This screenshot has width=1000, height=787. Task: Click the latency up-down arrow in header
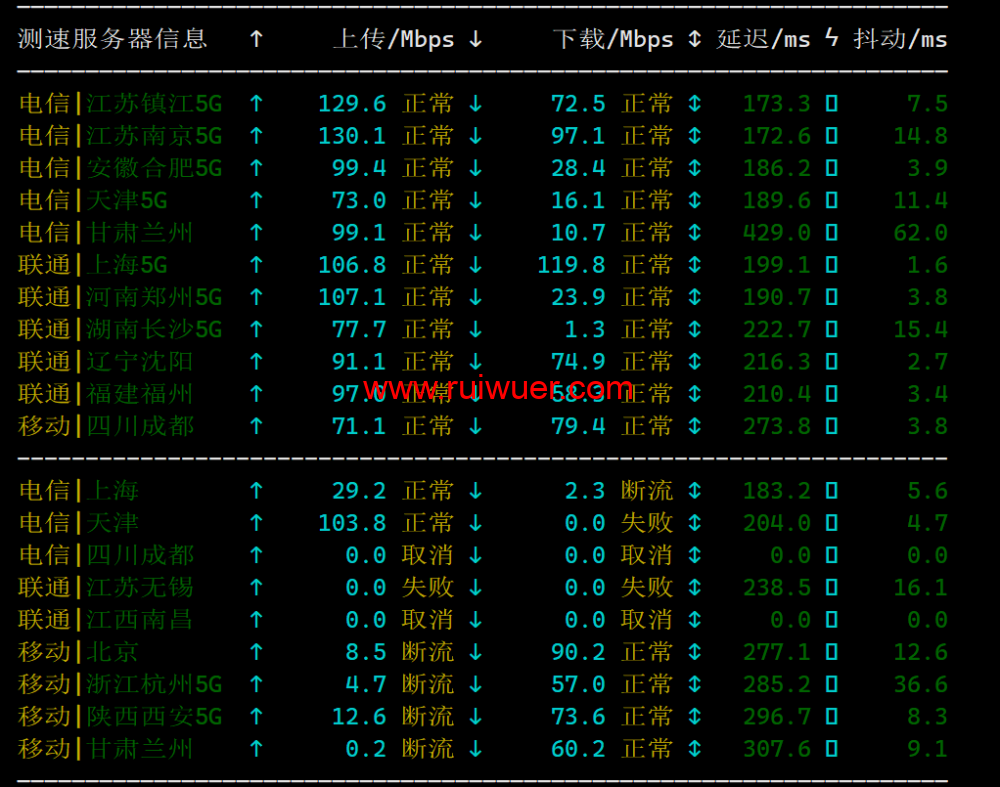(x=695, y=39)
